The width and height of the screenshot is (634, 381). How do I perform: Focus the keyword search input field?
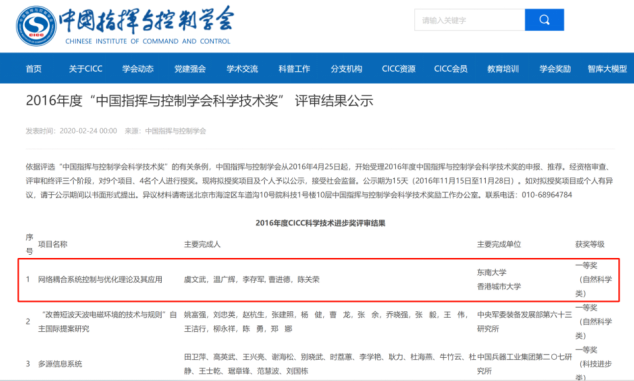(x=469, y=20)
